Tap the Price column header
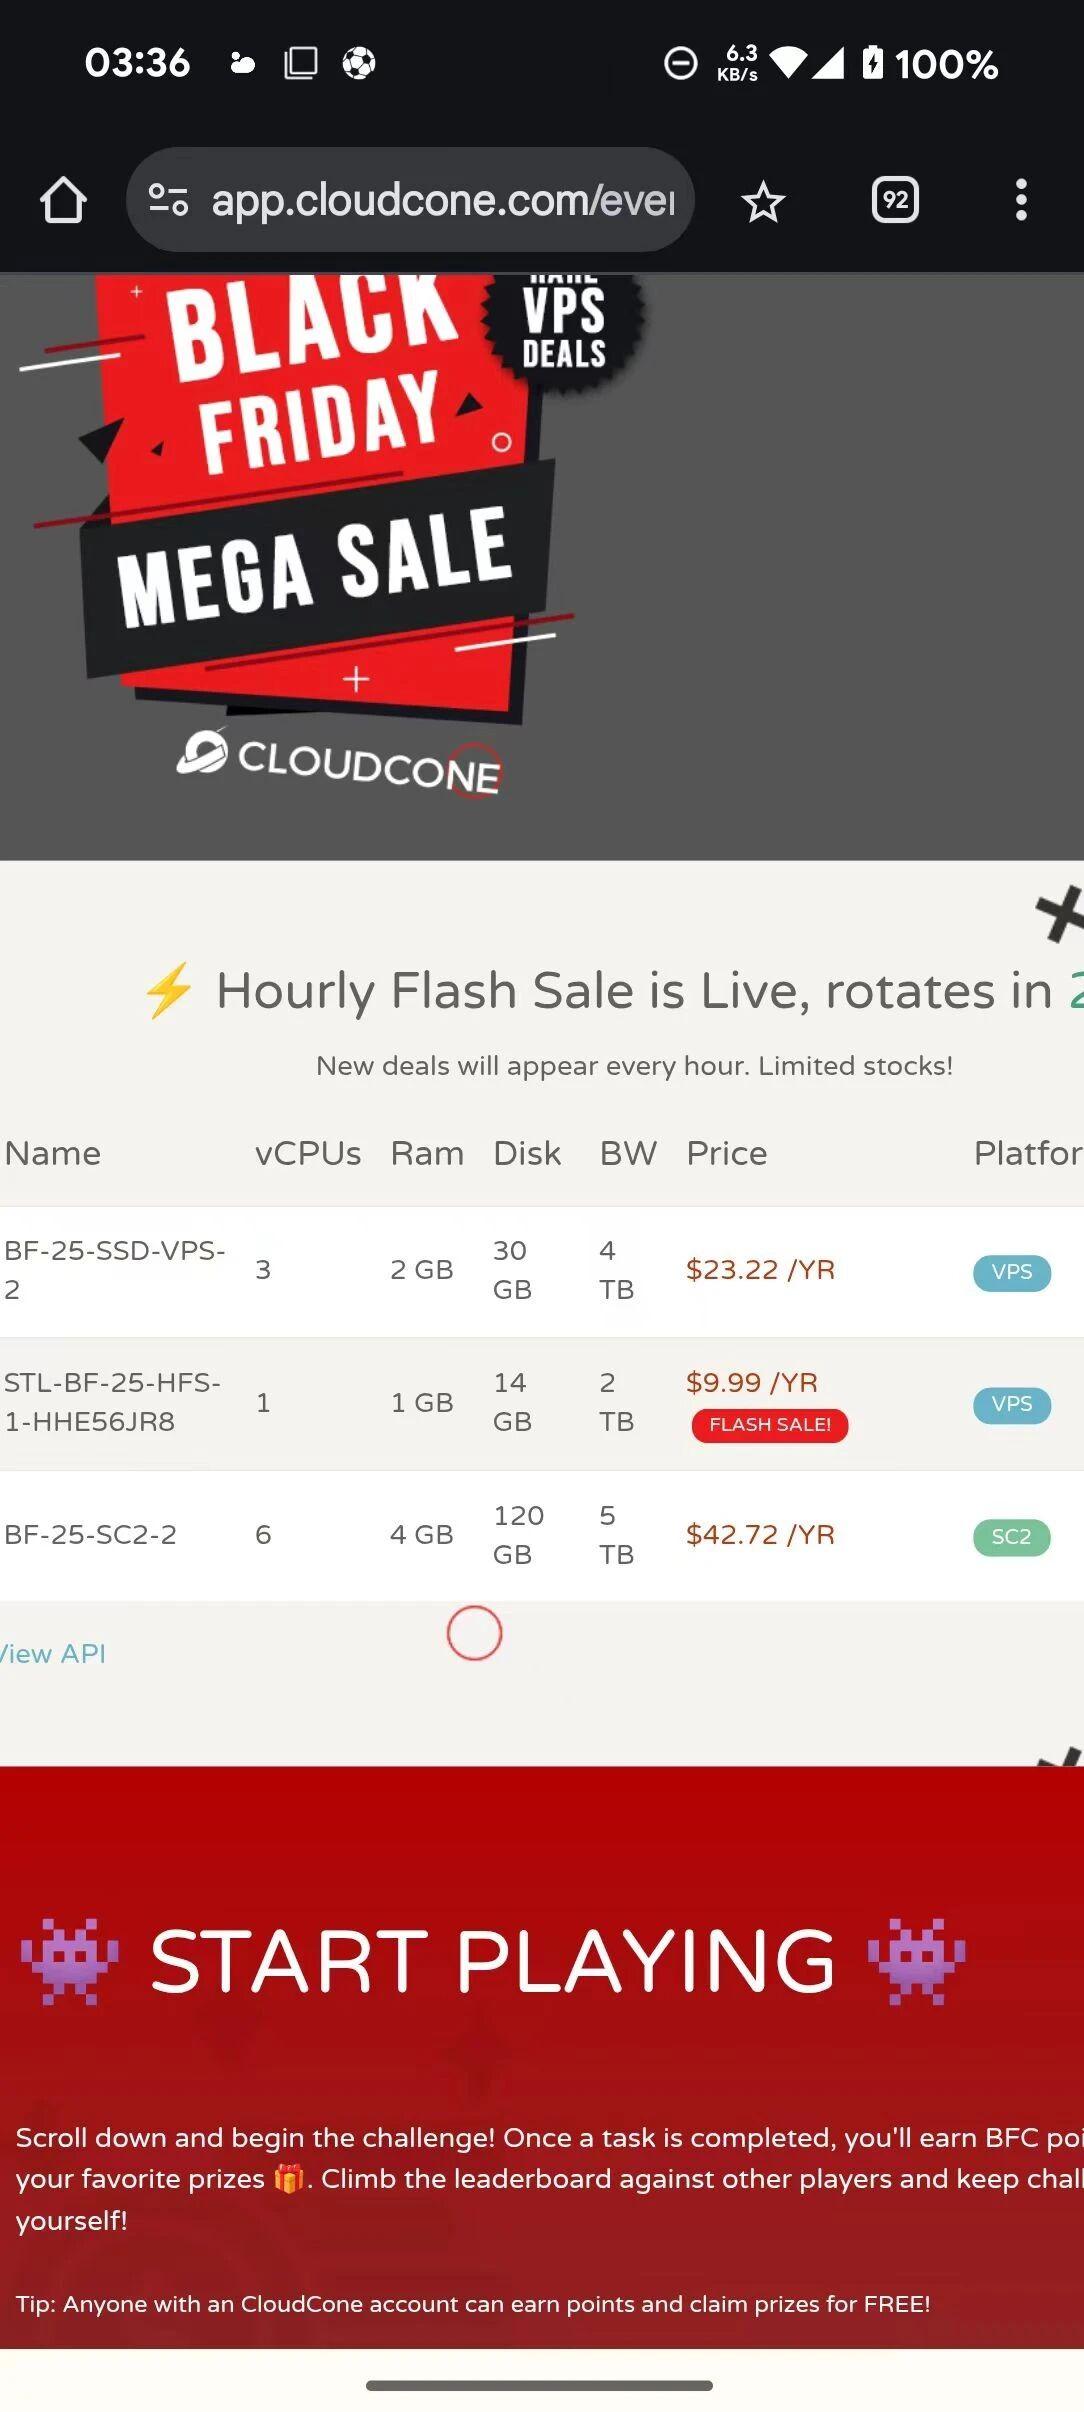Viewport: 1084px width, 2412px height. pos(726,1154)
